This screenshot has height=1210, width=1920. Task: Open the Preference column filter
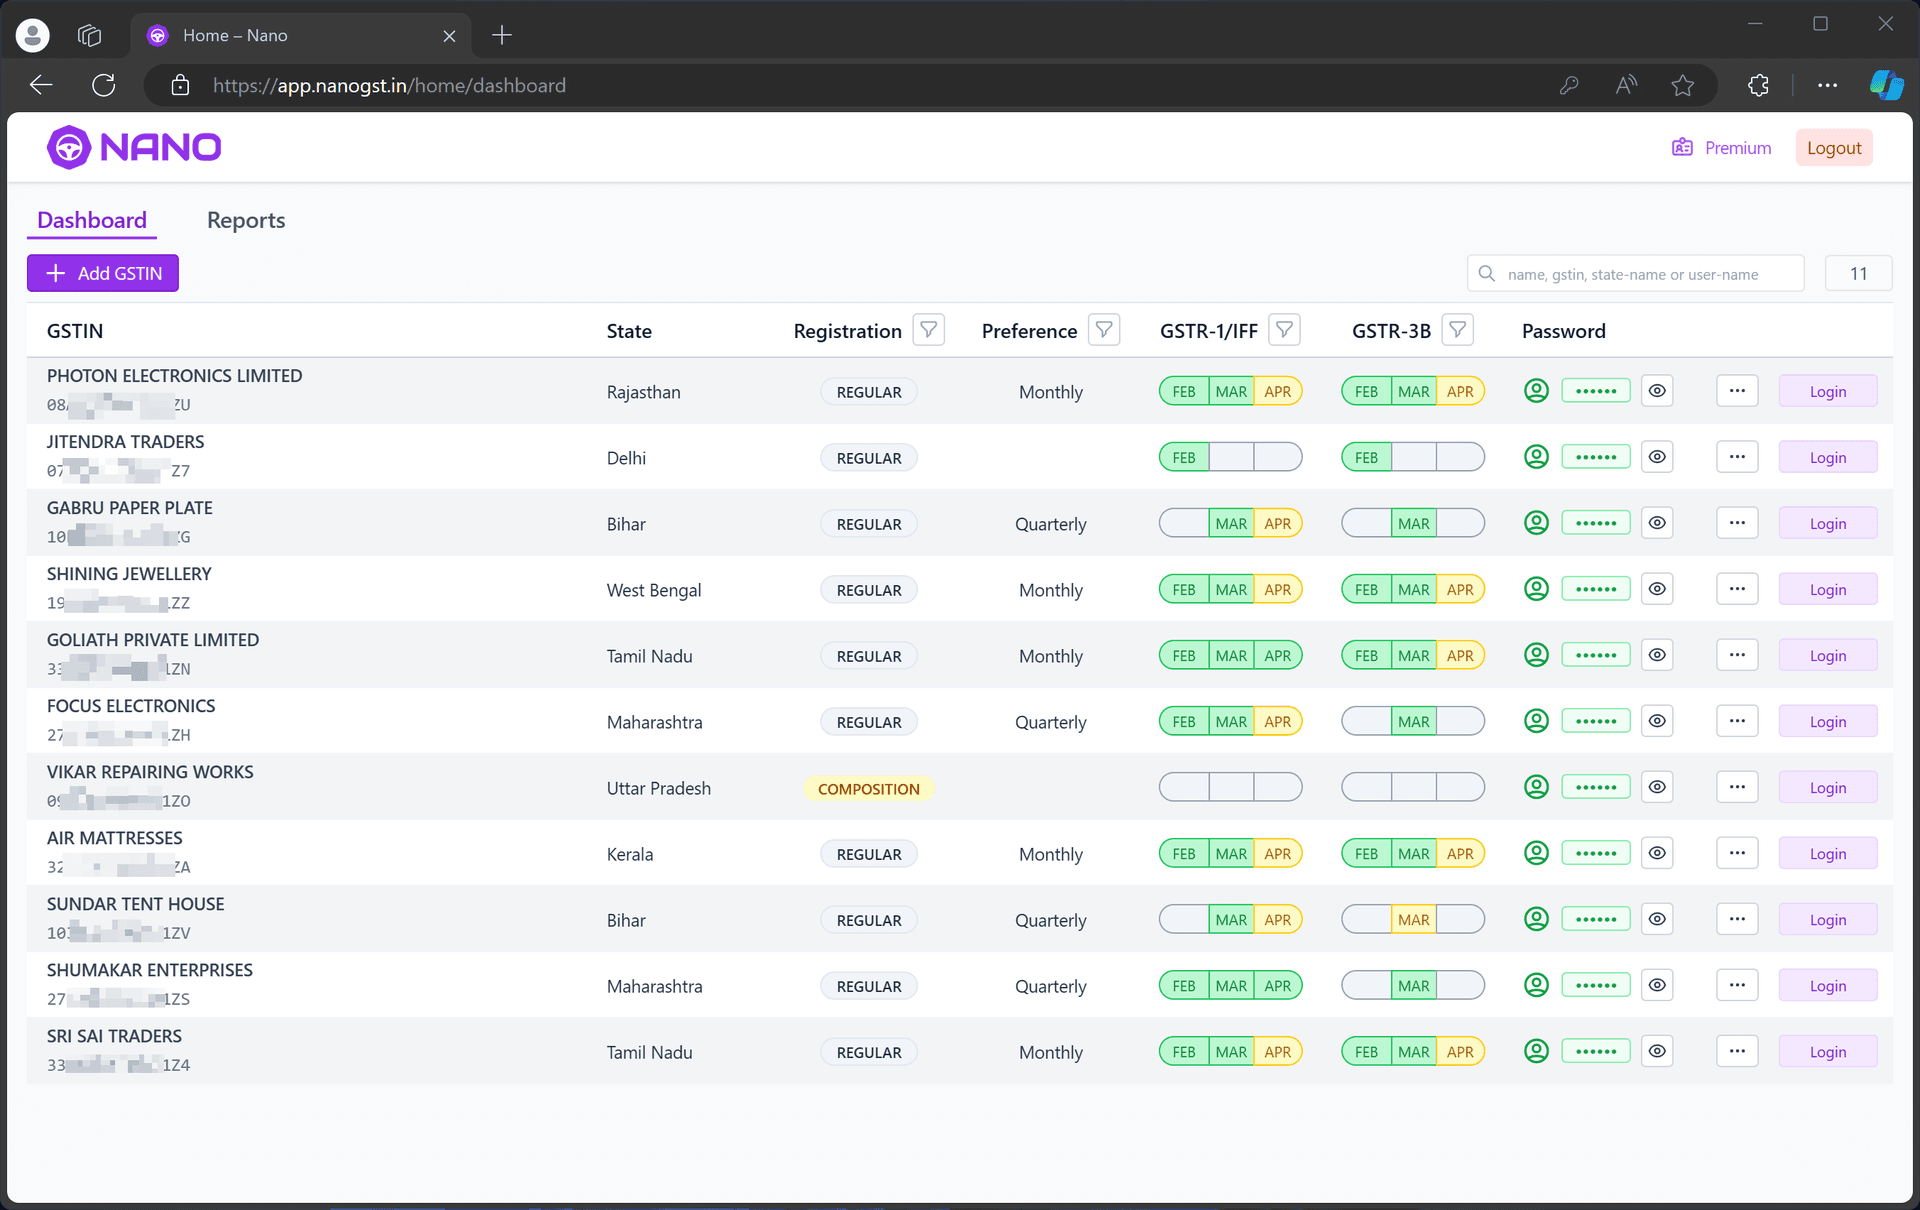pyautogui.click(x=1104, y=330)
